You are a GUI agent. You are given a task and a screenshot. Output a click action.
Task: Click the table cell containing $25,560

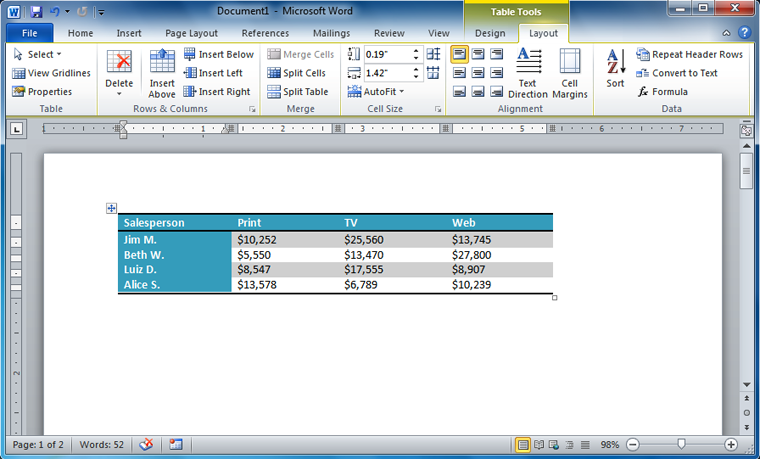coord(392,240)
